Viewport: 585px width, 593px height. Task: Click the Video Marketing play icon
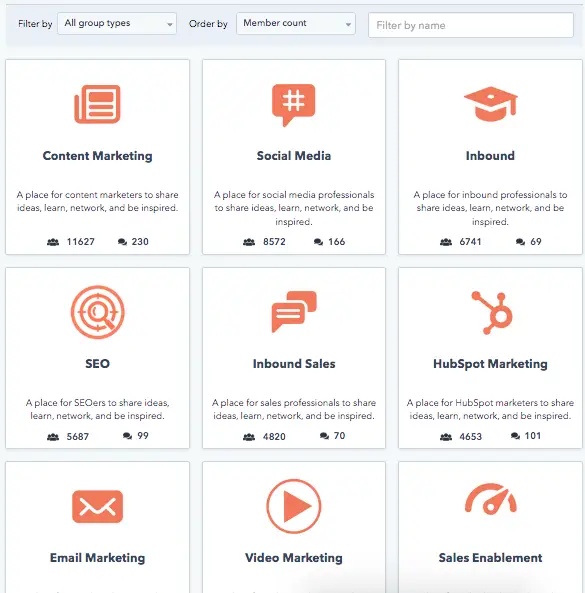click(x=294, y=506)
